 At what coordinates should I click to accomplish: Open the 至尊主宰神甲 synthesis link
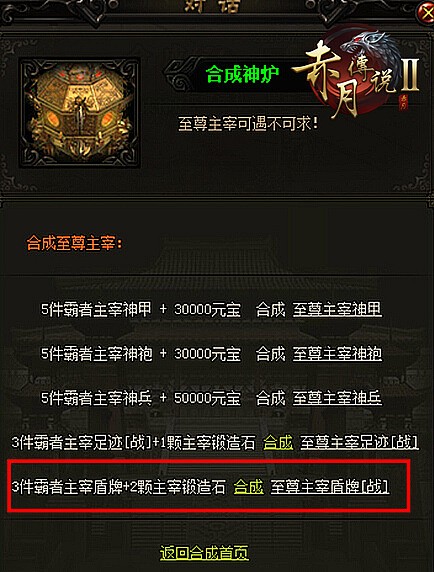coord(337,309)
